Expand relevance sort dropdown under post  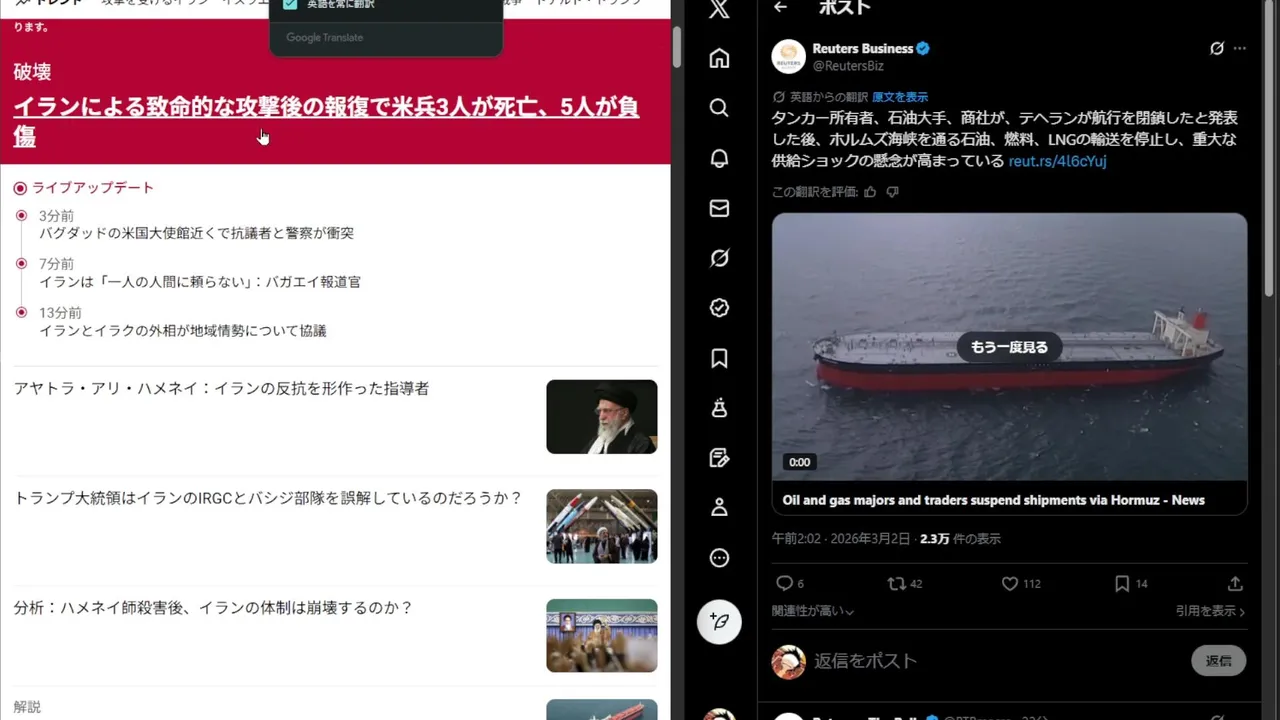click(x=813, y=611)
